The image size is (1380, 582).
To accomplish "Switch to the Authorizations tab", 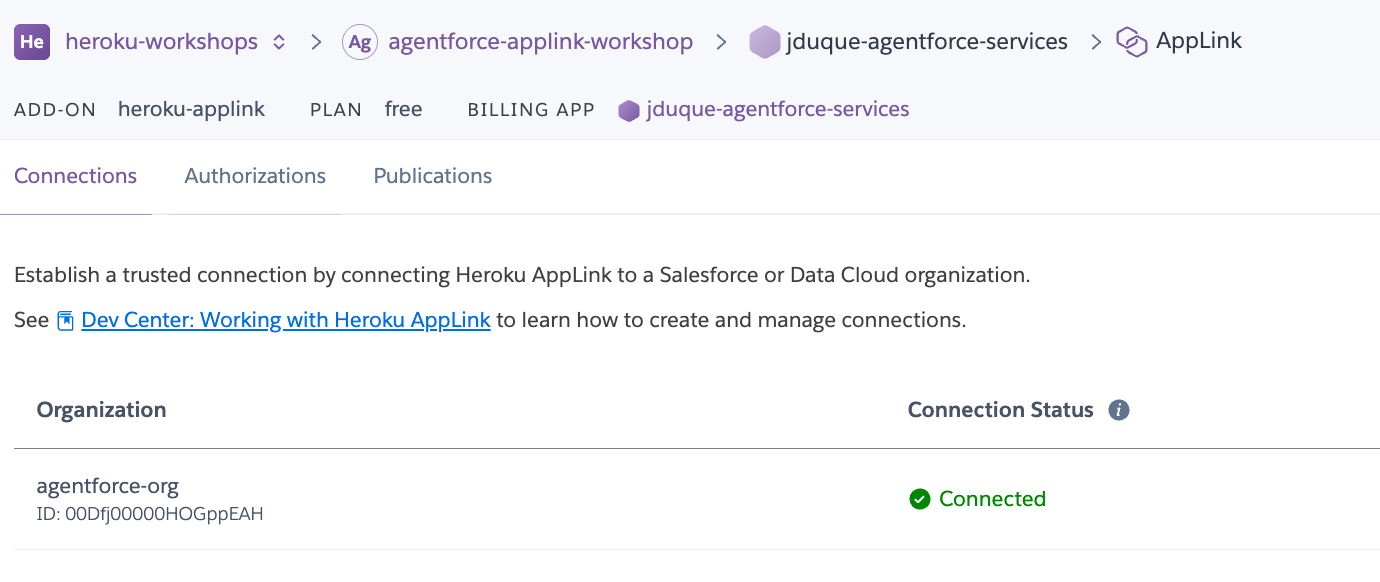I will pyautogui.click(x=254, y=176).
